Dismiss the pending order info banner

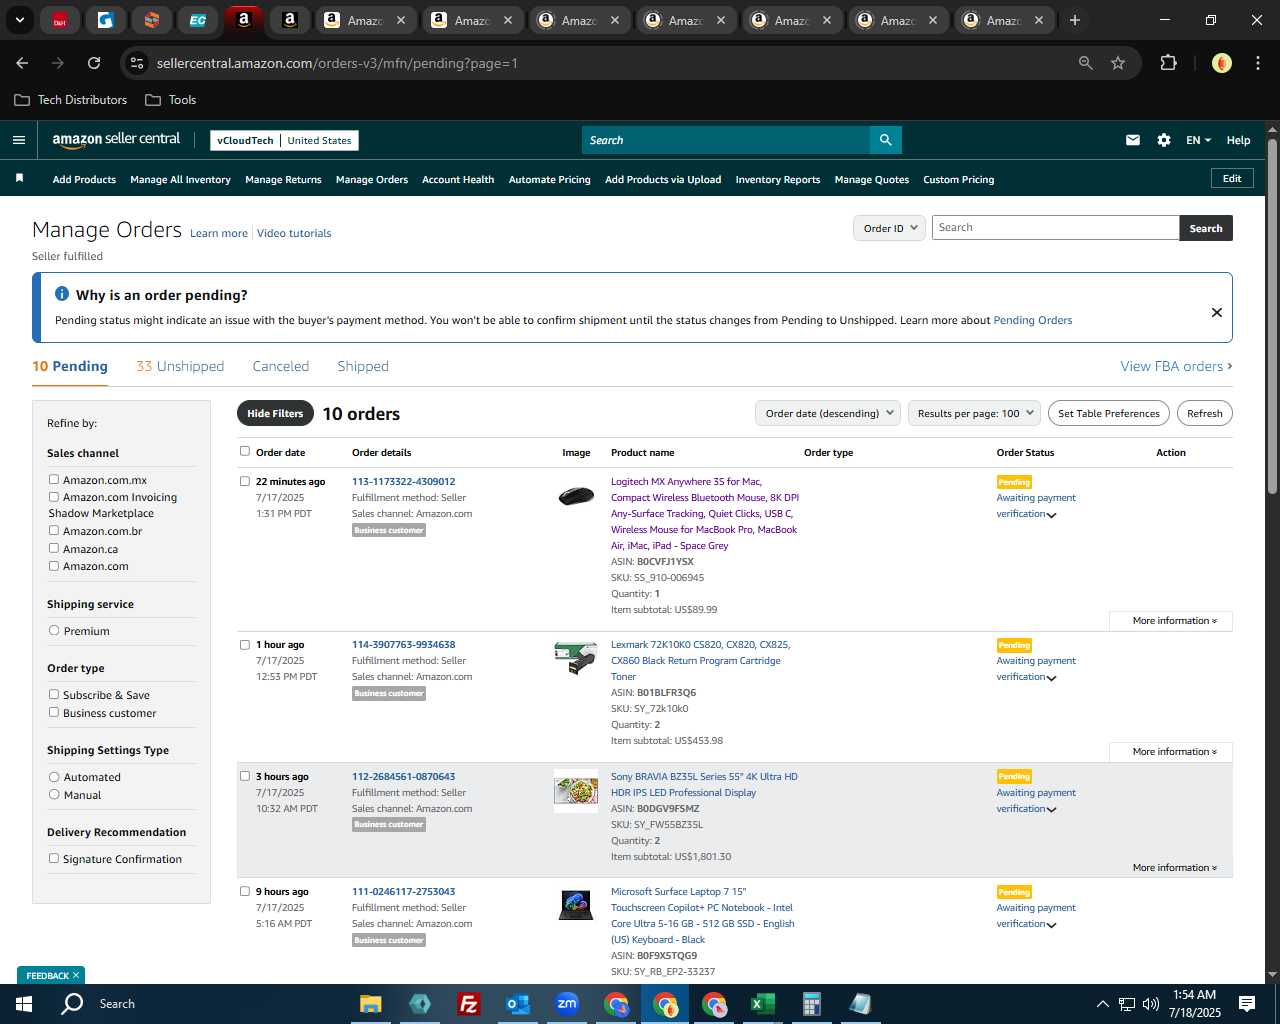[x=1217, y=312]
